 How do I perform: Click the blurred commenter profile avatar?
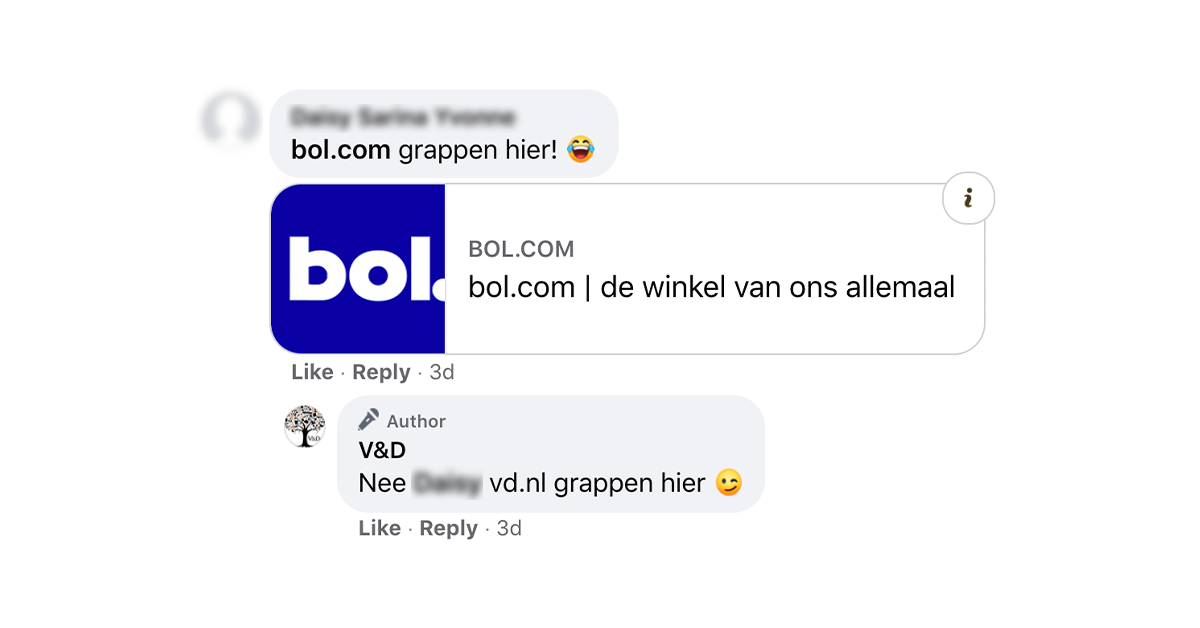[231, 120]
